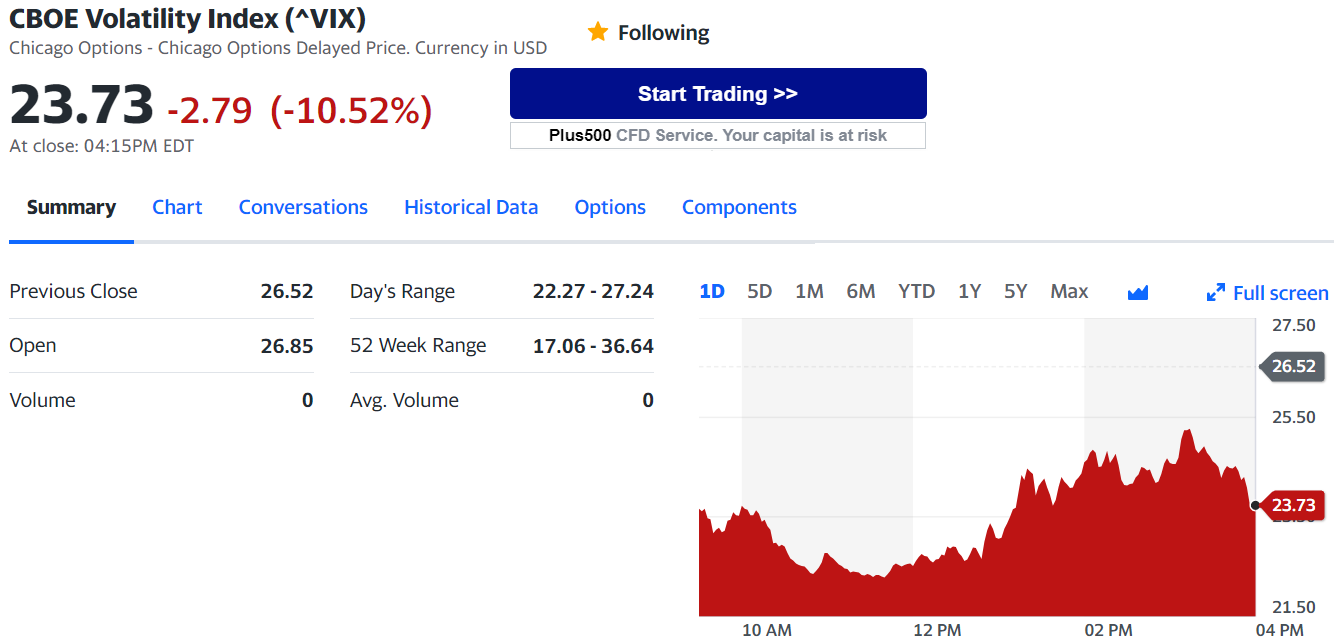Select the 5D chart range
This screenshot has width=1334, height=641.
coord(760,291)
